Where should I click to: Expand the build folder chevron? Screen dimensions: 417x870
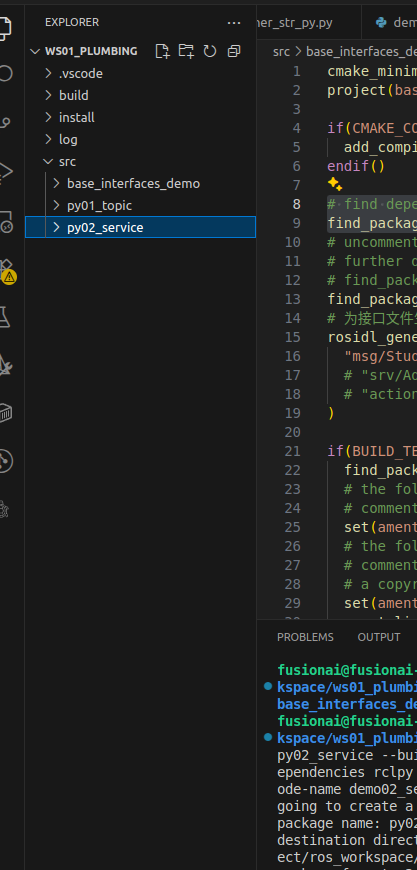coord(48,95)
